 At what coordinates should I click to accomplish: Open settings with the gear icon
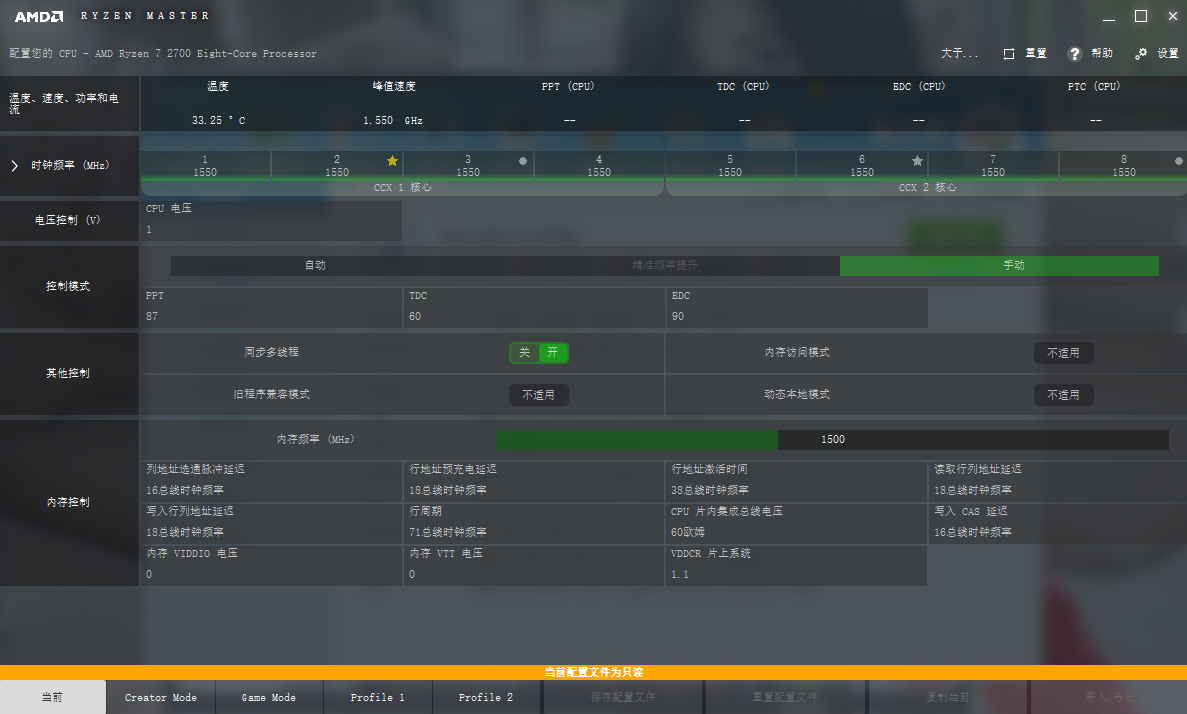[x=1141, y=54]
